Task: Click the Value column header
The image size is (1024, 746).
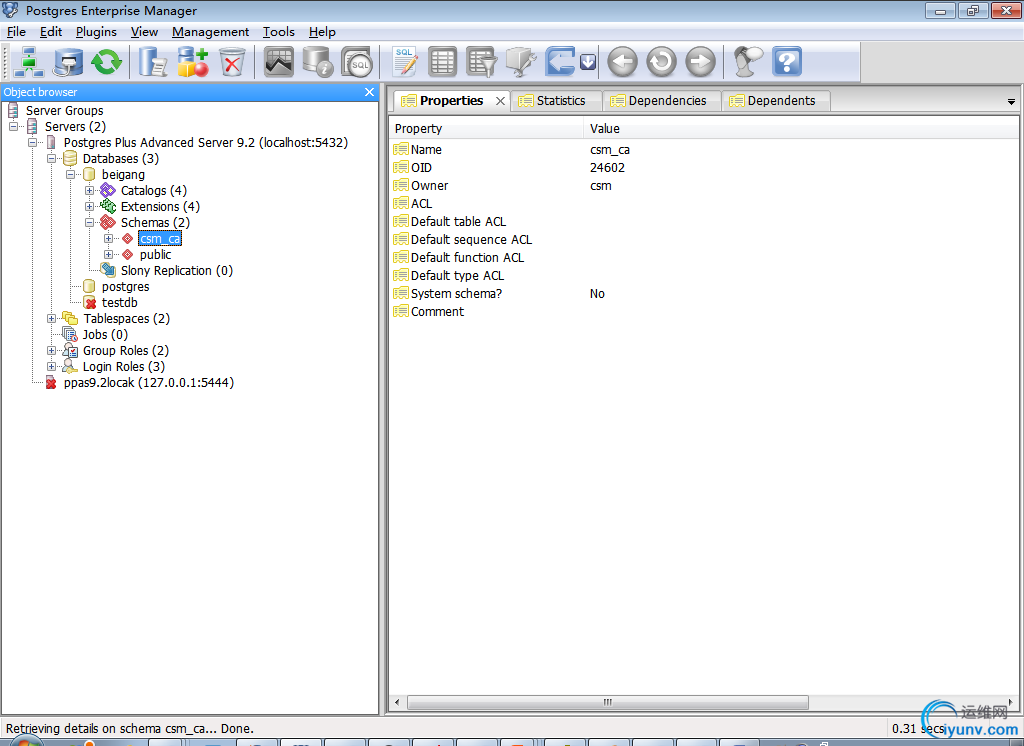Action: (801, 129)
